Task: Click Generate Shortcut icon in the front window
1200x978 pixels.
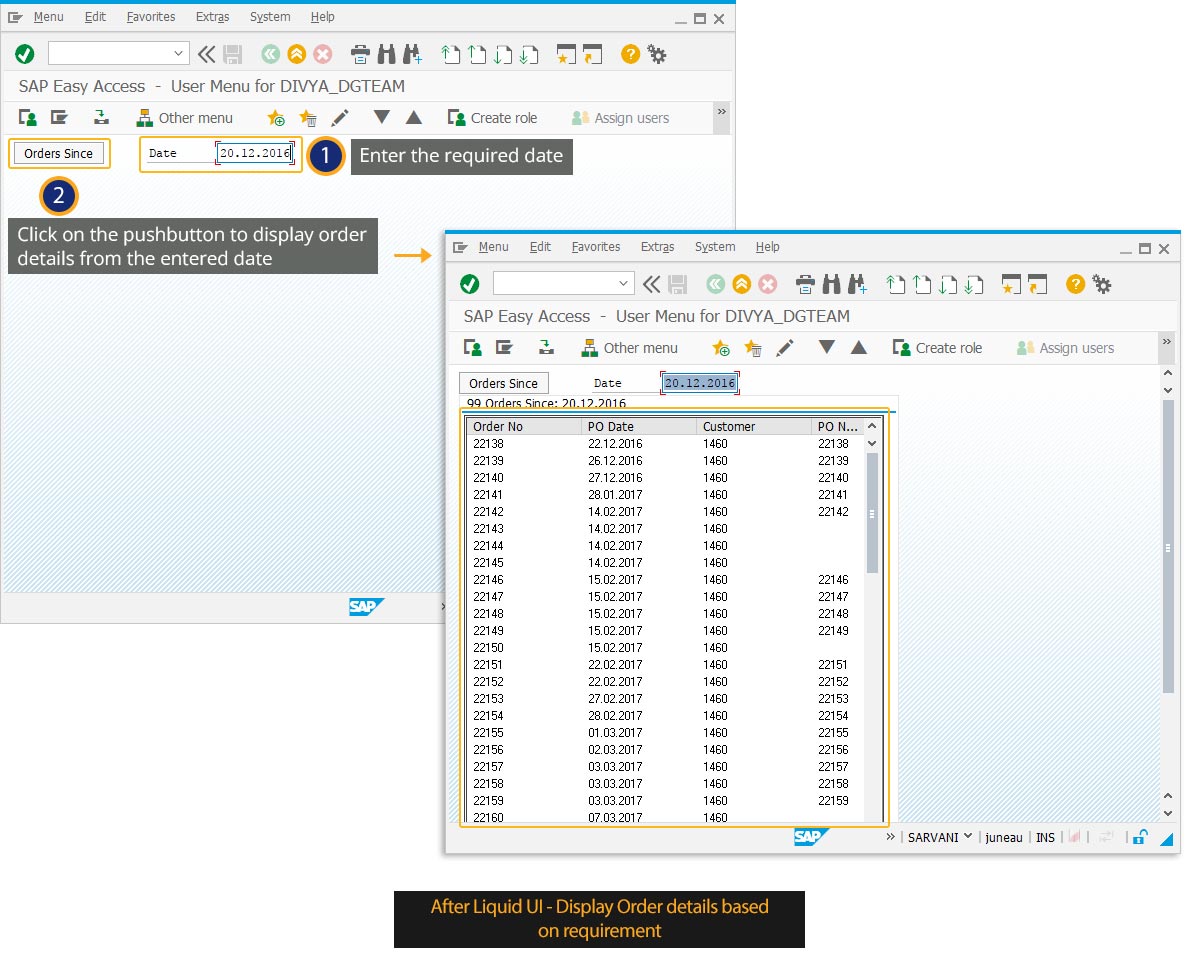Action: [x=1038, y=284]
